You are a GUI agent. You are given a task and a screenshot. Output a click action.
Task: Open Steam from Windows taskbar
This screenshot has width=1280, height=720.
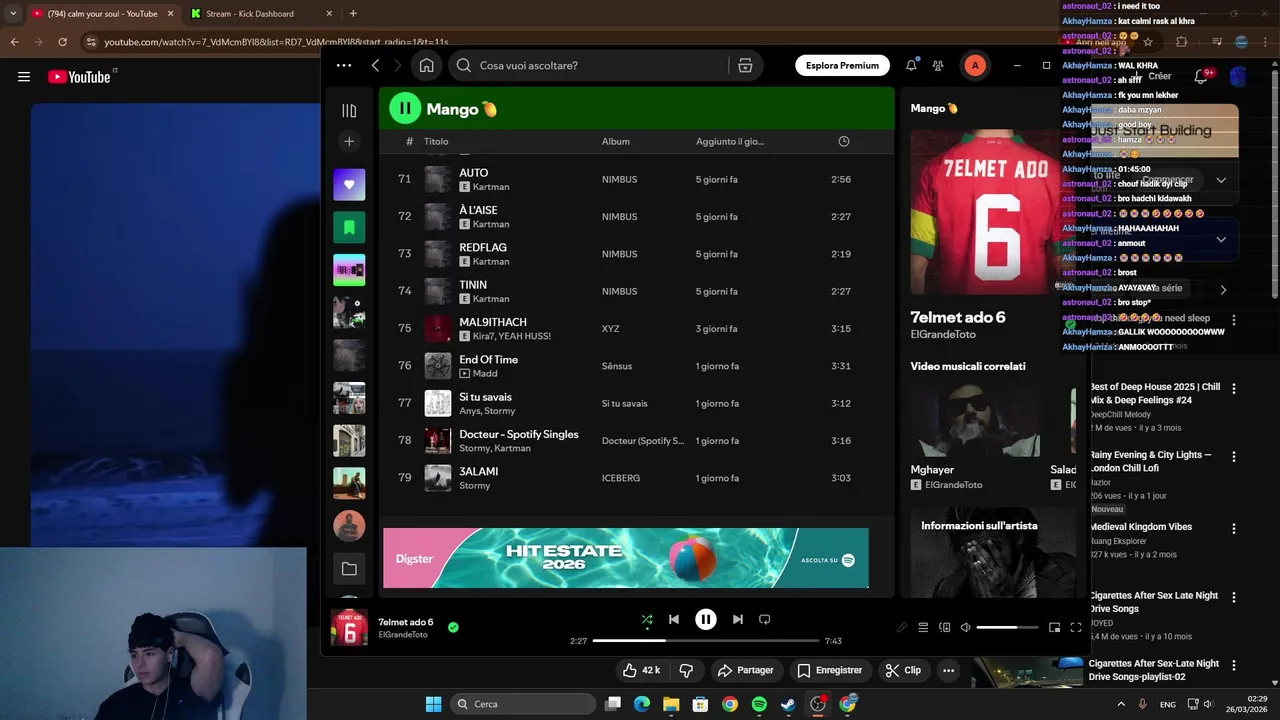(788, 704)
